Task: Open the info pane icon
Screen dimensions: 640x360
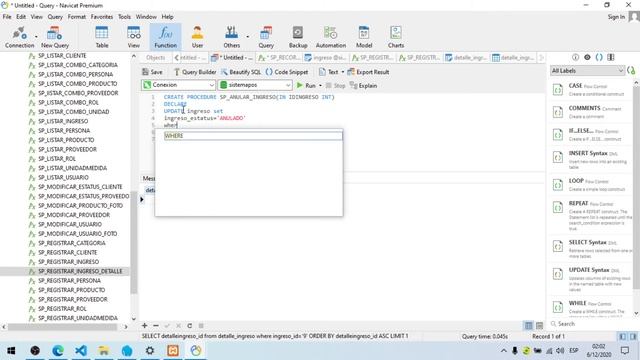Action: click(575, 57)
